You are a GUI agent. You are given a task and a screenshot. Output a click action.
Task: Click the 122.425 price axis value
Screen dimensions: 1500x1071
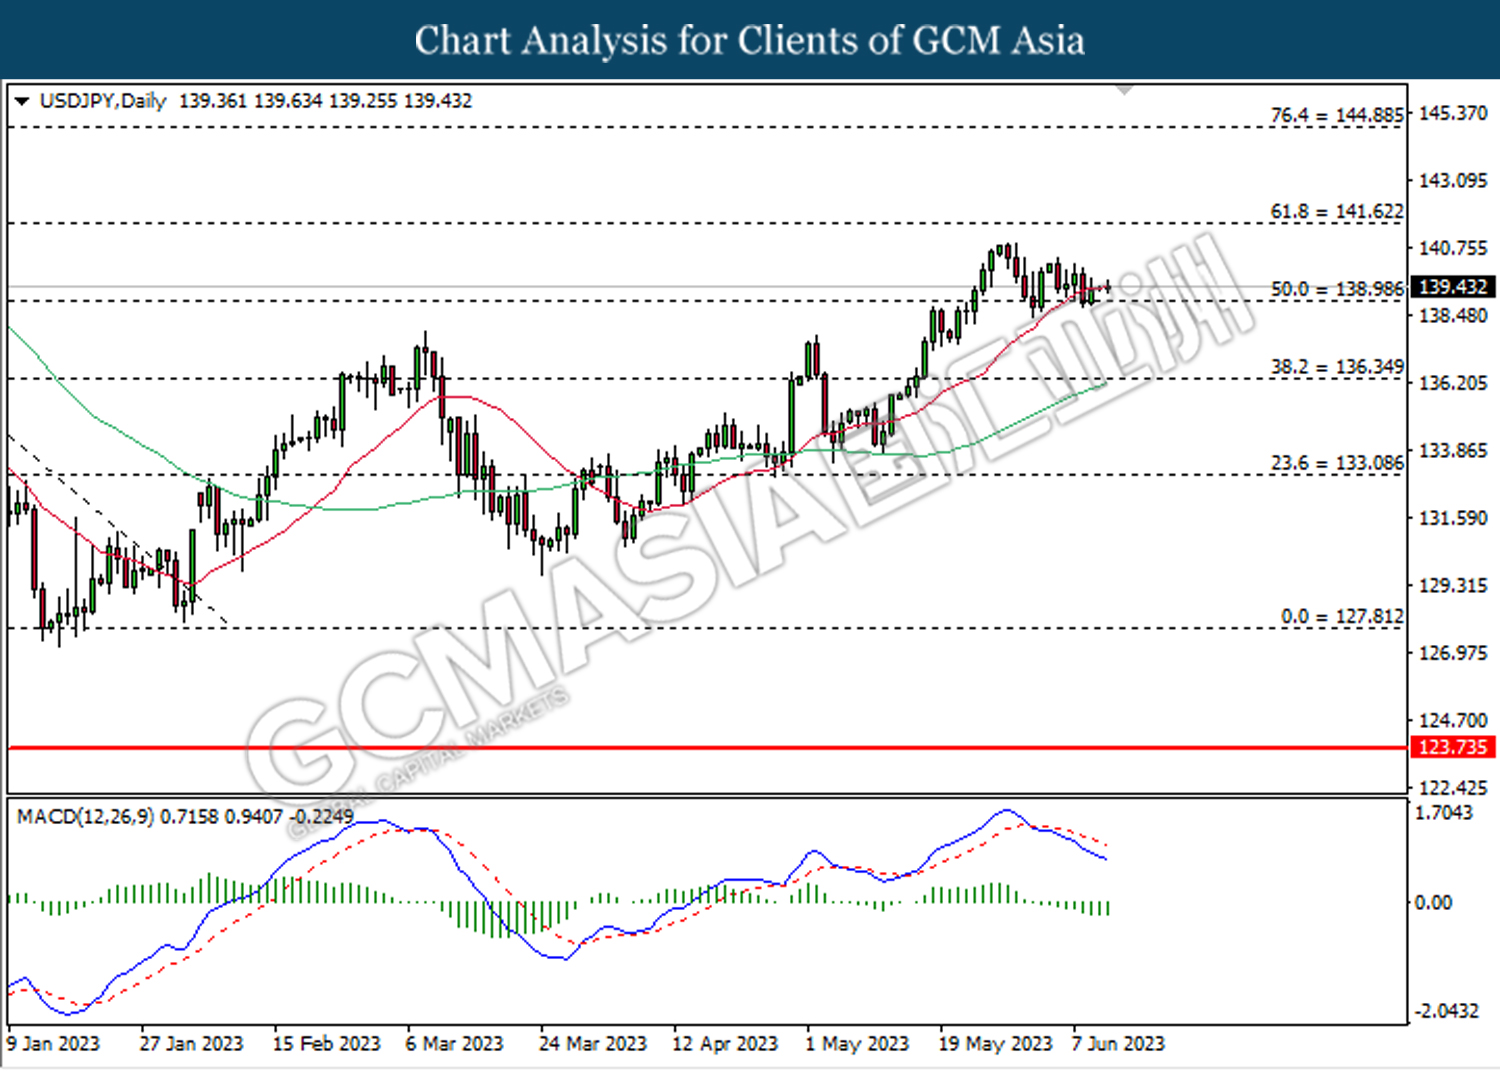[1453, 788]
